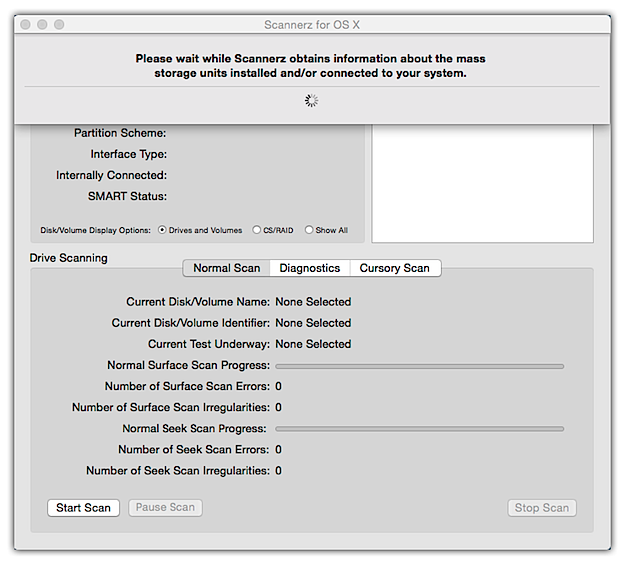Click the 'Number of Seek Scan Irregularities:' value 0

coord(279,471)
